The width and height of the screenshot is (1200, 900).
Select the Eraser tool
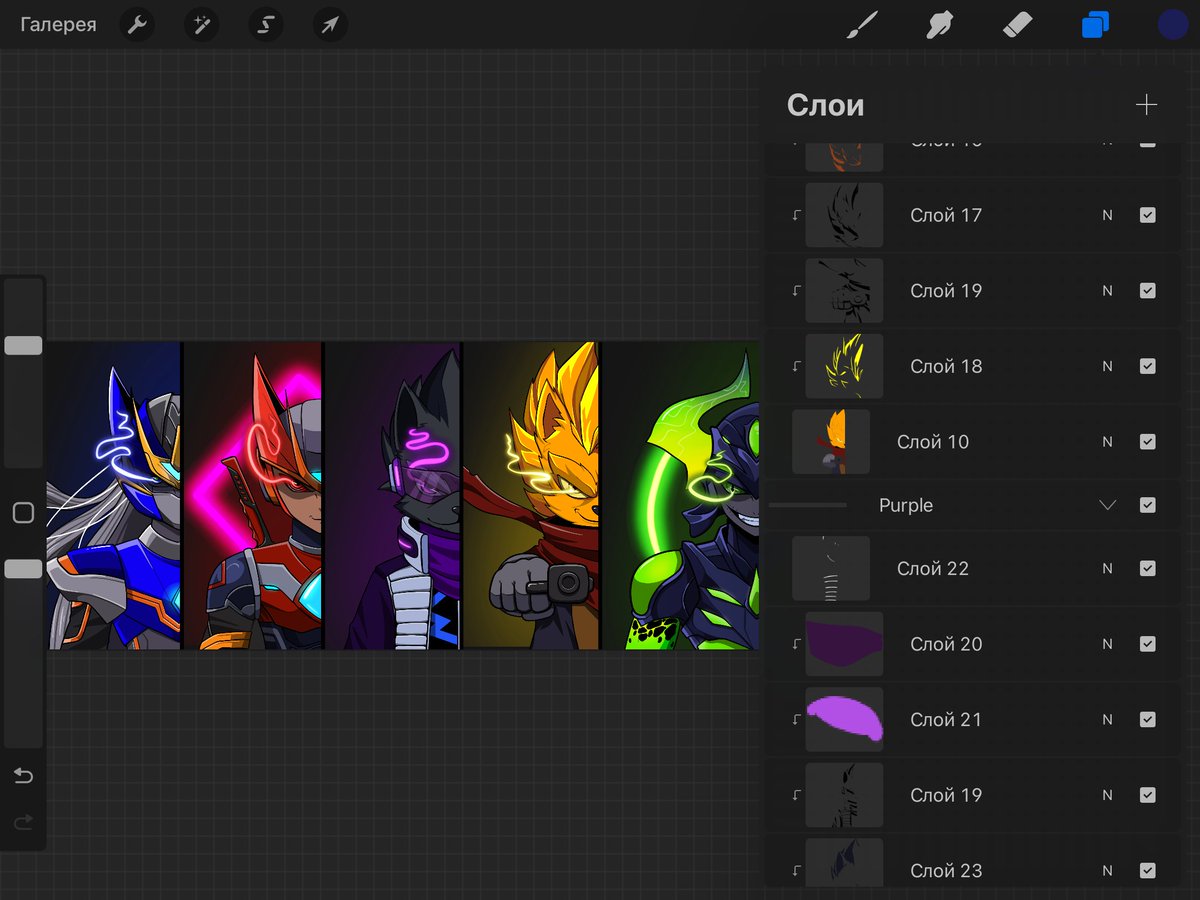click(x=1017, y=24)
